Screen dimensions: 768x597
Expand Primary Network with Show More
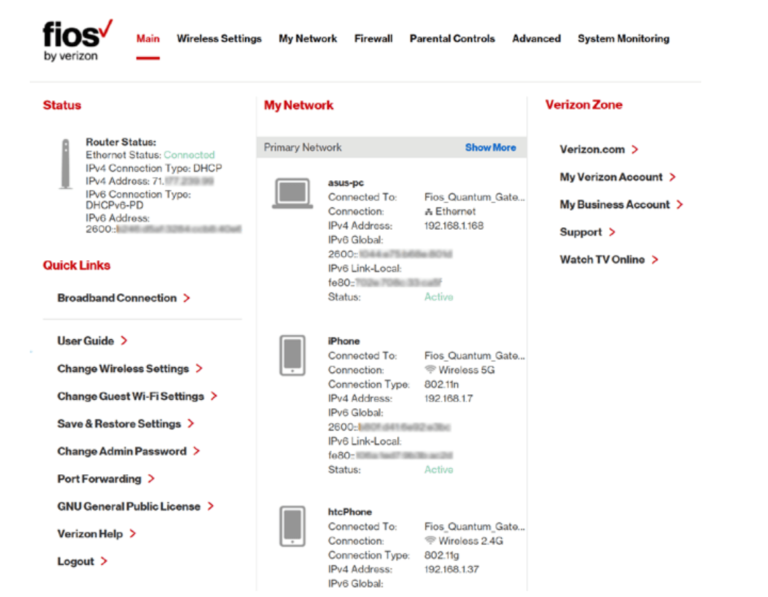(490, 147)
